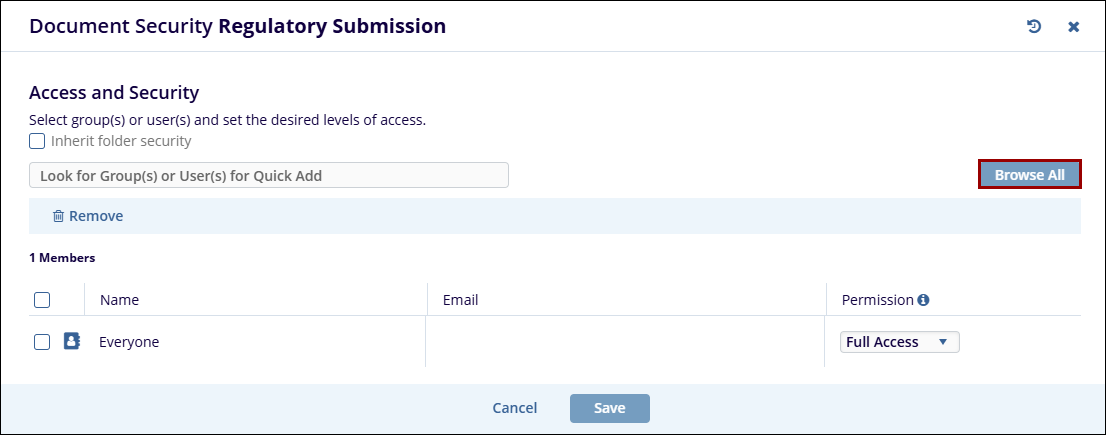
Task: Open the Full Access permission dropdown
Action: click(899, 342)
